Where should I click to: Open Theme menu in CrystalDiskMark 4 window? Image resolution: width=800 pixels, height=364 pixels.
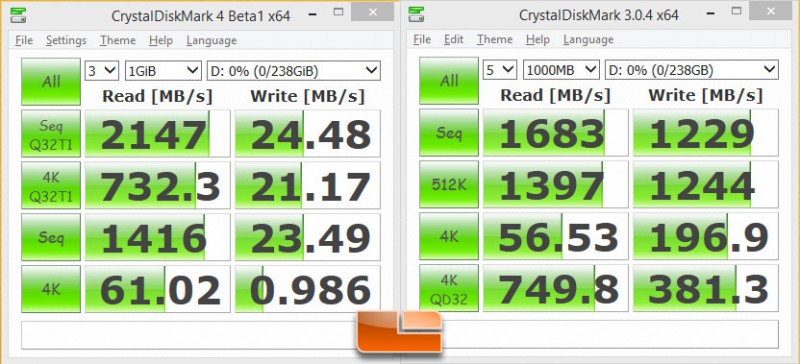tap(118, 40)
